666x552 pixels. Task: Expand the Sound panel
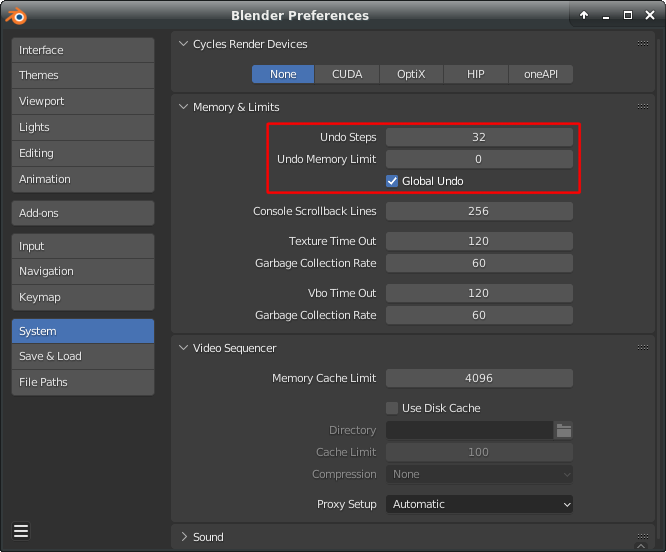(183, 537)
